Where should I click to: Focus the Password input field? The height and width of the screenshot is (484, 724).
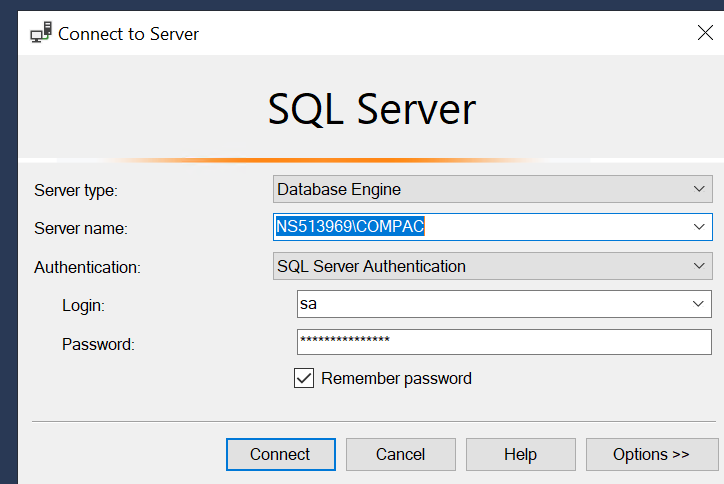[504, 342]
